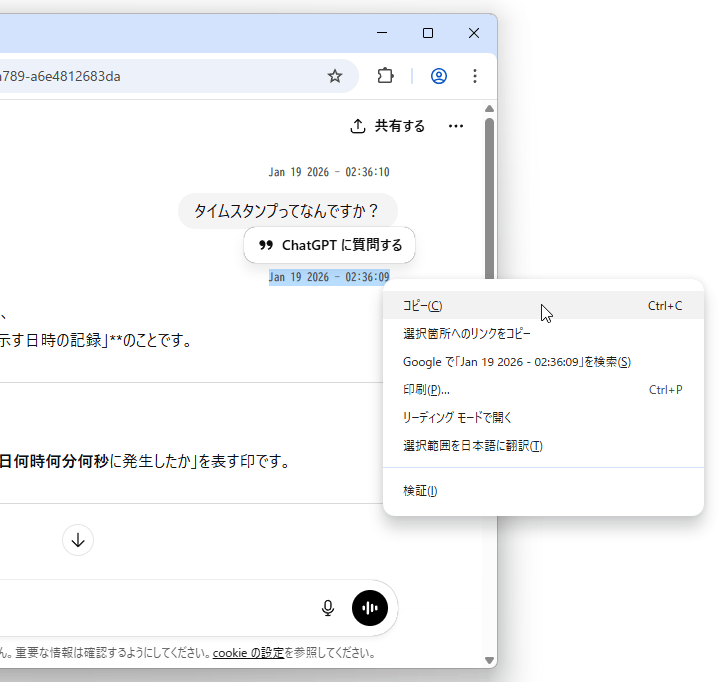Search Google for the selected timestamp
The height and width of the screenshot is (682, 720).
click(x=516, y=362)
